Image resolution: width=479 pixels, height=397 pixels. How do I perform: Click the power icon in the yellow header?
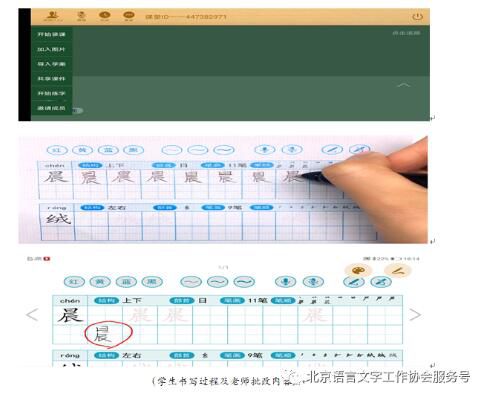point(417,17)
